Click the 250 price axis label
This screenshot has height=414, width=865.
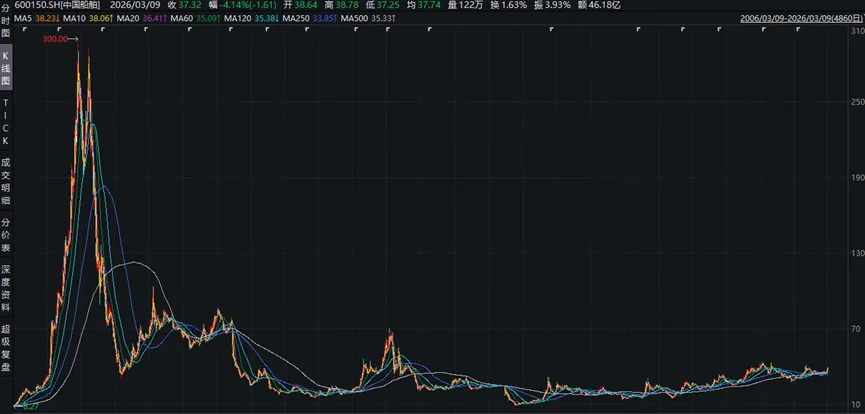click(853, 102)
